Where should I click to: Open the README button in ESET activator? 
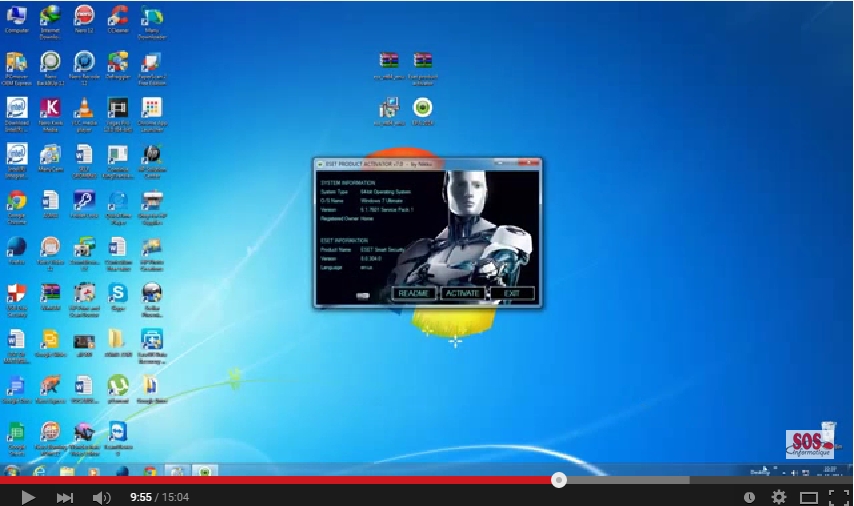(x=413, y=293)
